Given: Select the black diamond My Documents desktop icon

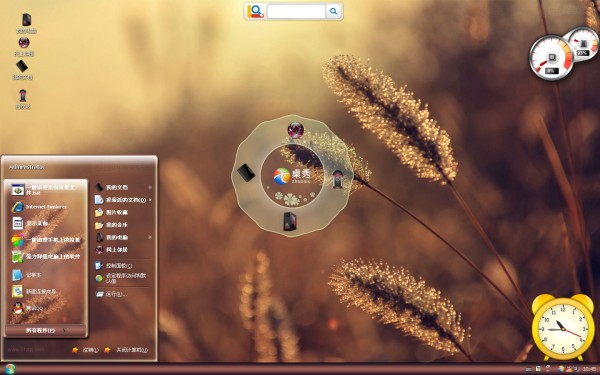Looking at the screenshot, I should coord(22,70).
